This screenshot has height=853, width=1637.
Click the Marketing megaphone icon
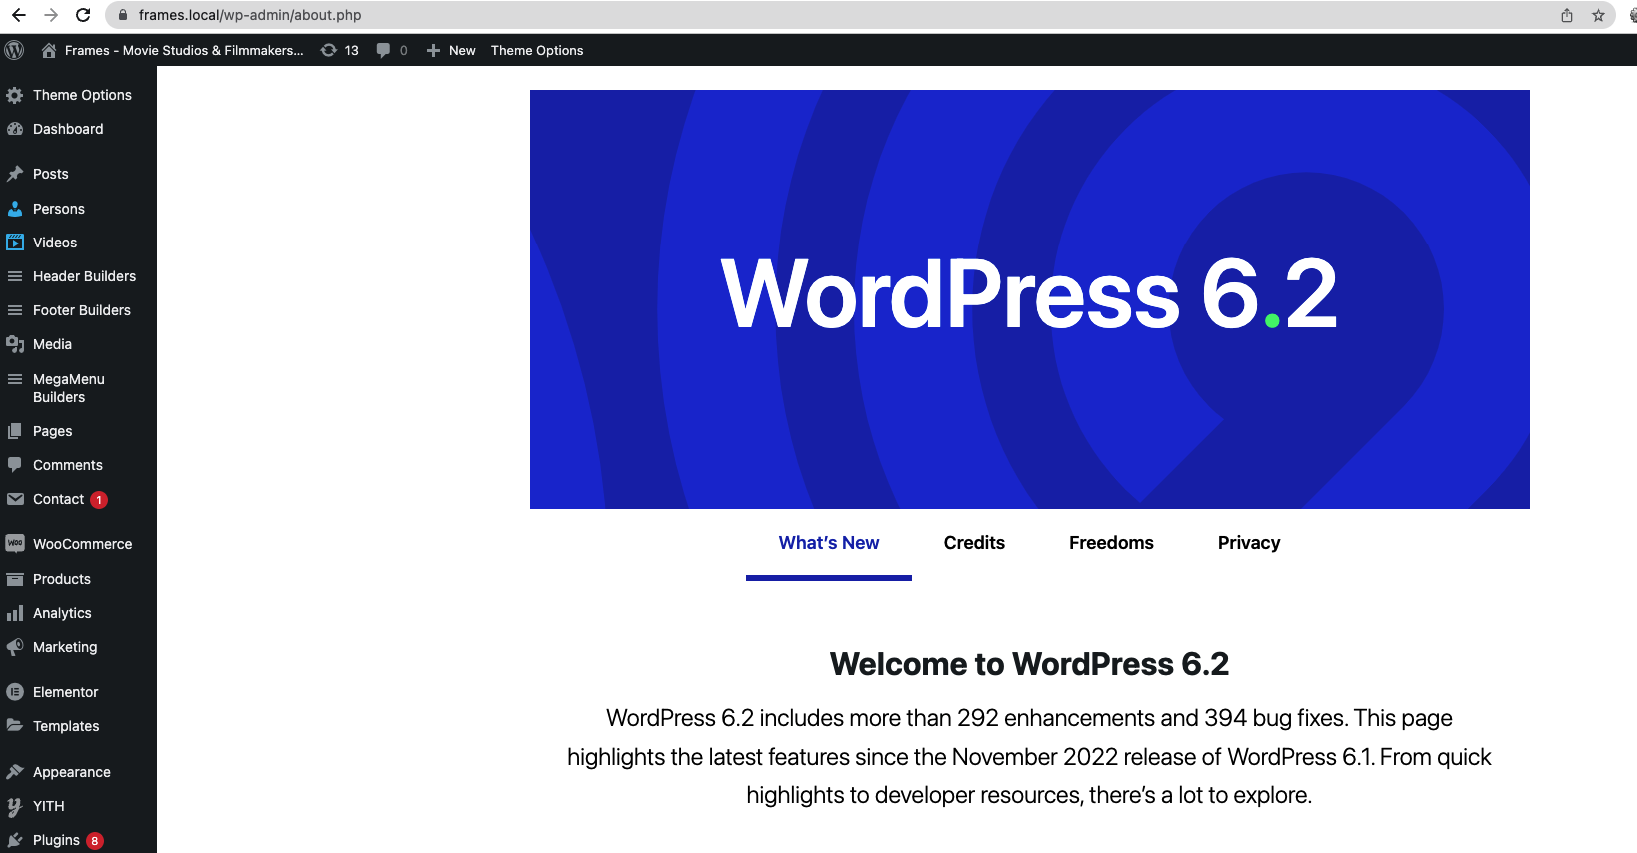[x=15, y=647]
